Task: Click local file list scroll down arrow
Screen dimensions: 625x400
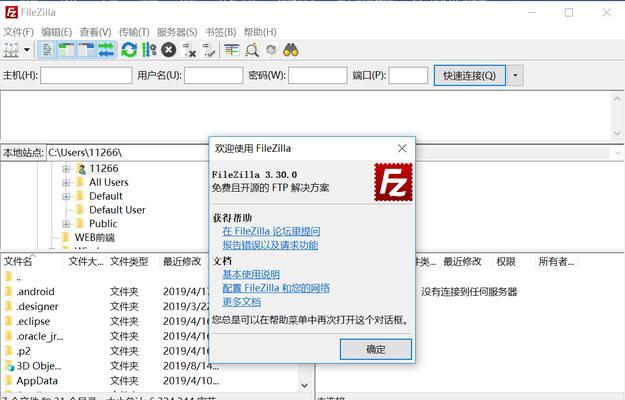Action: (305, 385)
